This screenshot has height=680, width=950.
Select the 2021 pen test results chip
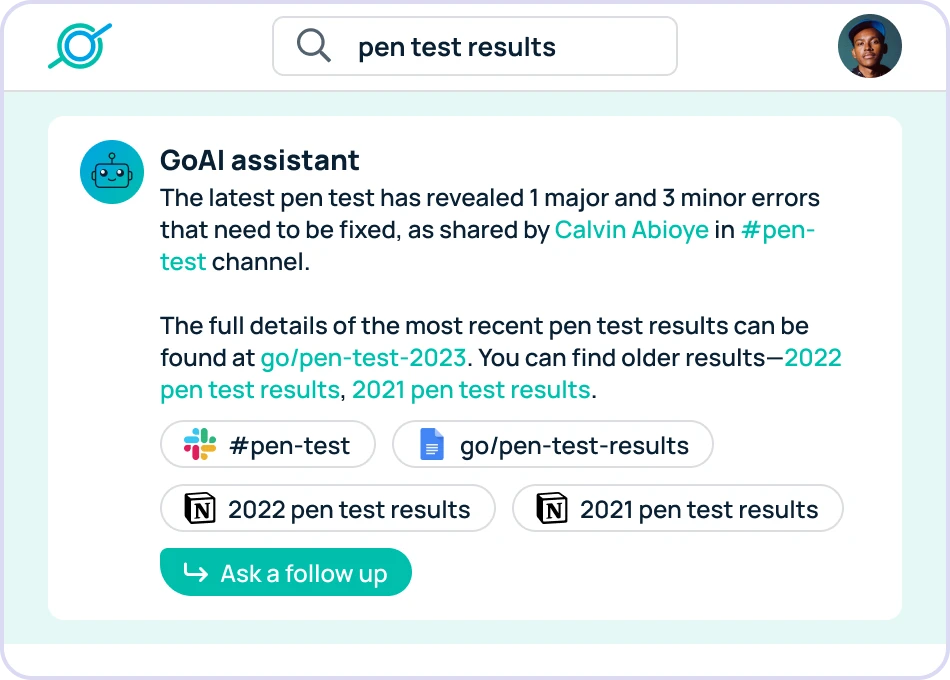678,509
